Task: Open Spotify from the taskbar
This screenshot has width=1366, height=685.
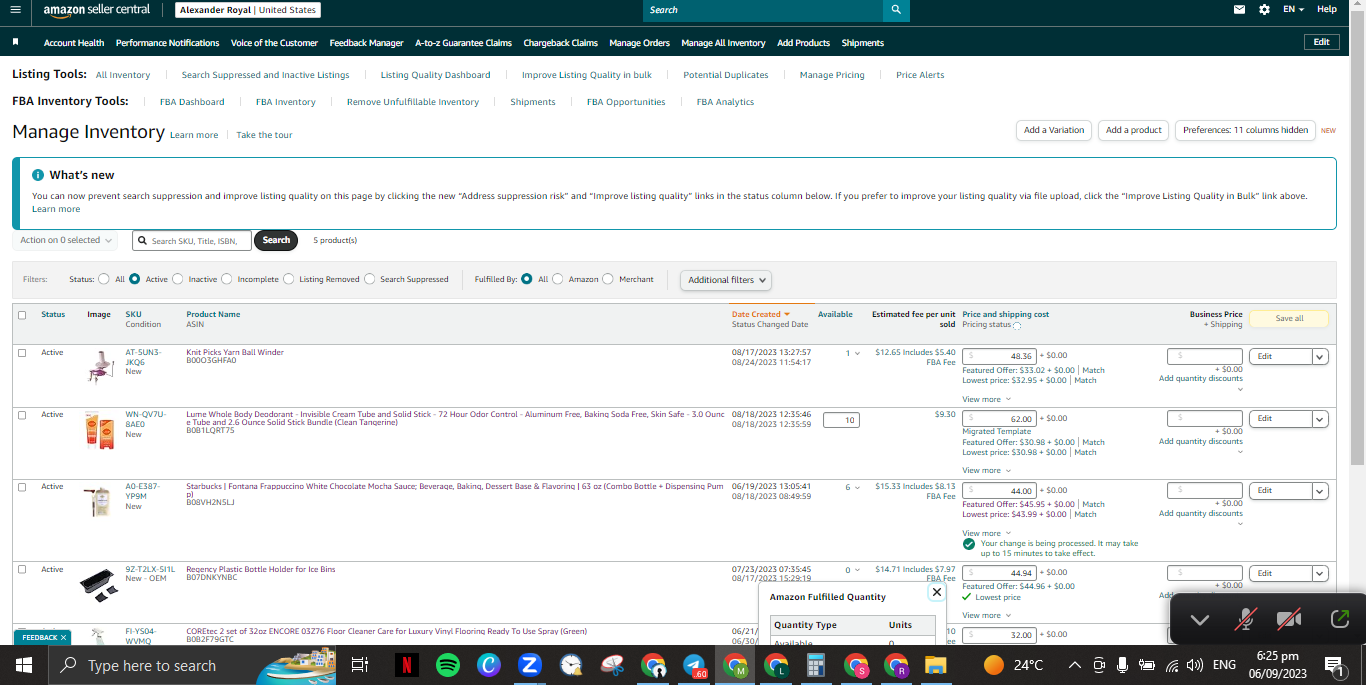Action: (447, 665)
